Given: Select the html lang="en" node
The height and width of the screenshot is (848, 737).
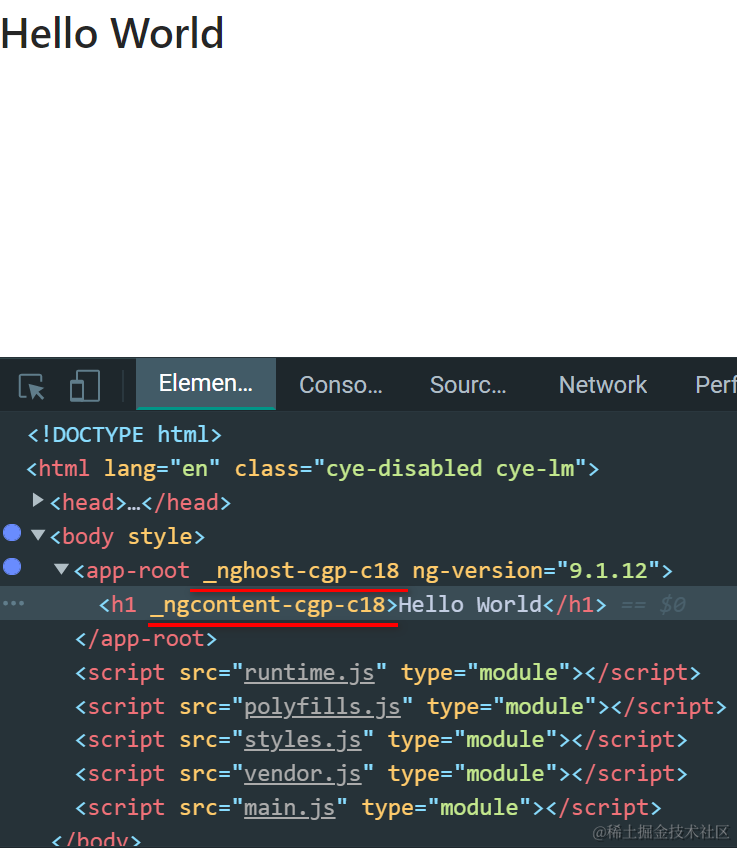Looking at the screenshot, I should (x=313, y=468).
